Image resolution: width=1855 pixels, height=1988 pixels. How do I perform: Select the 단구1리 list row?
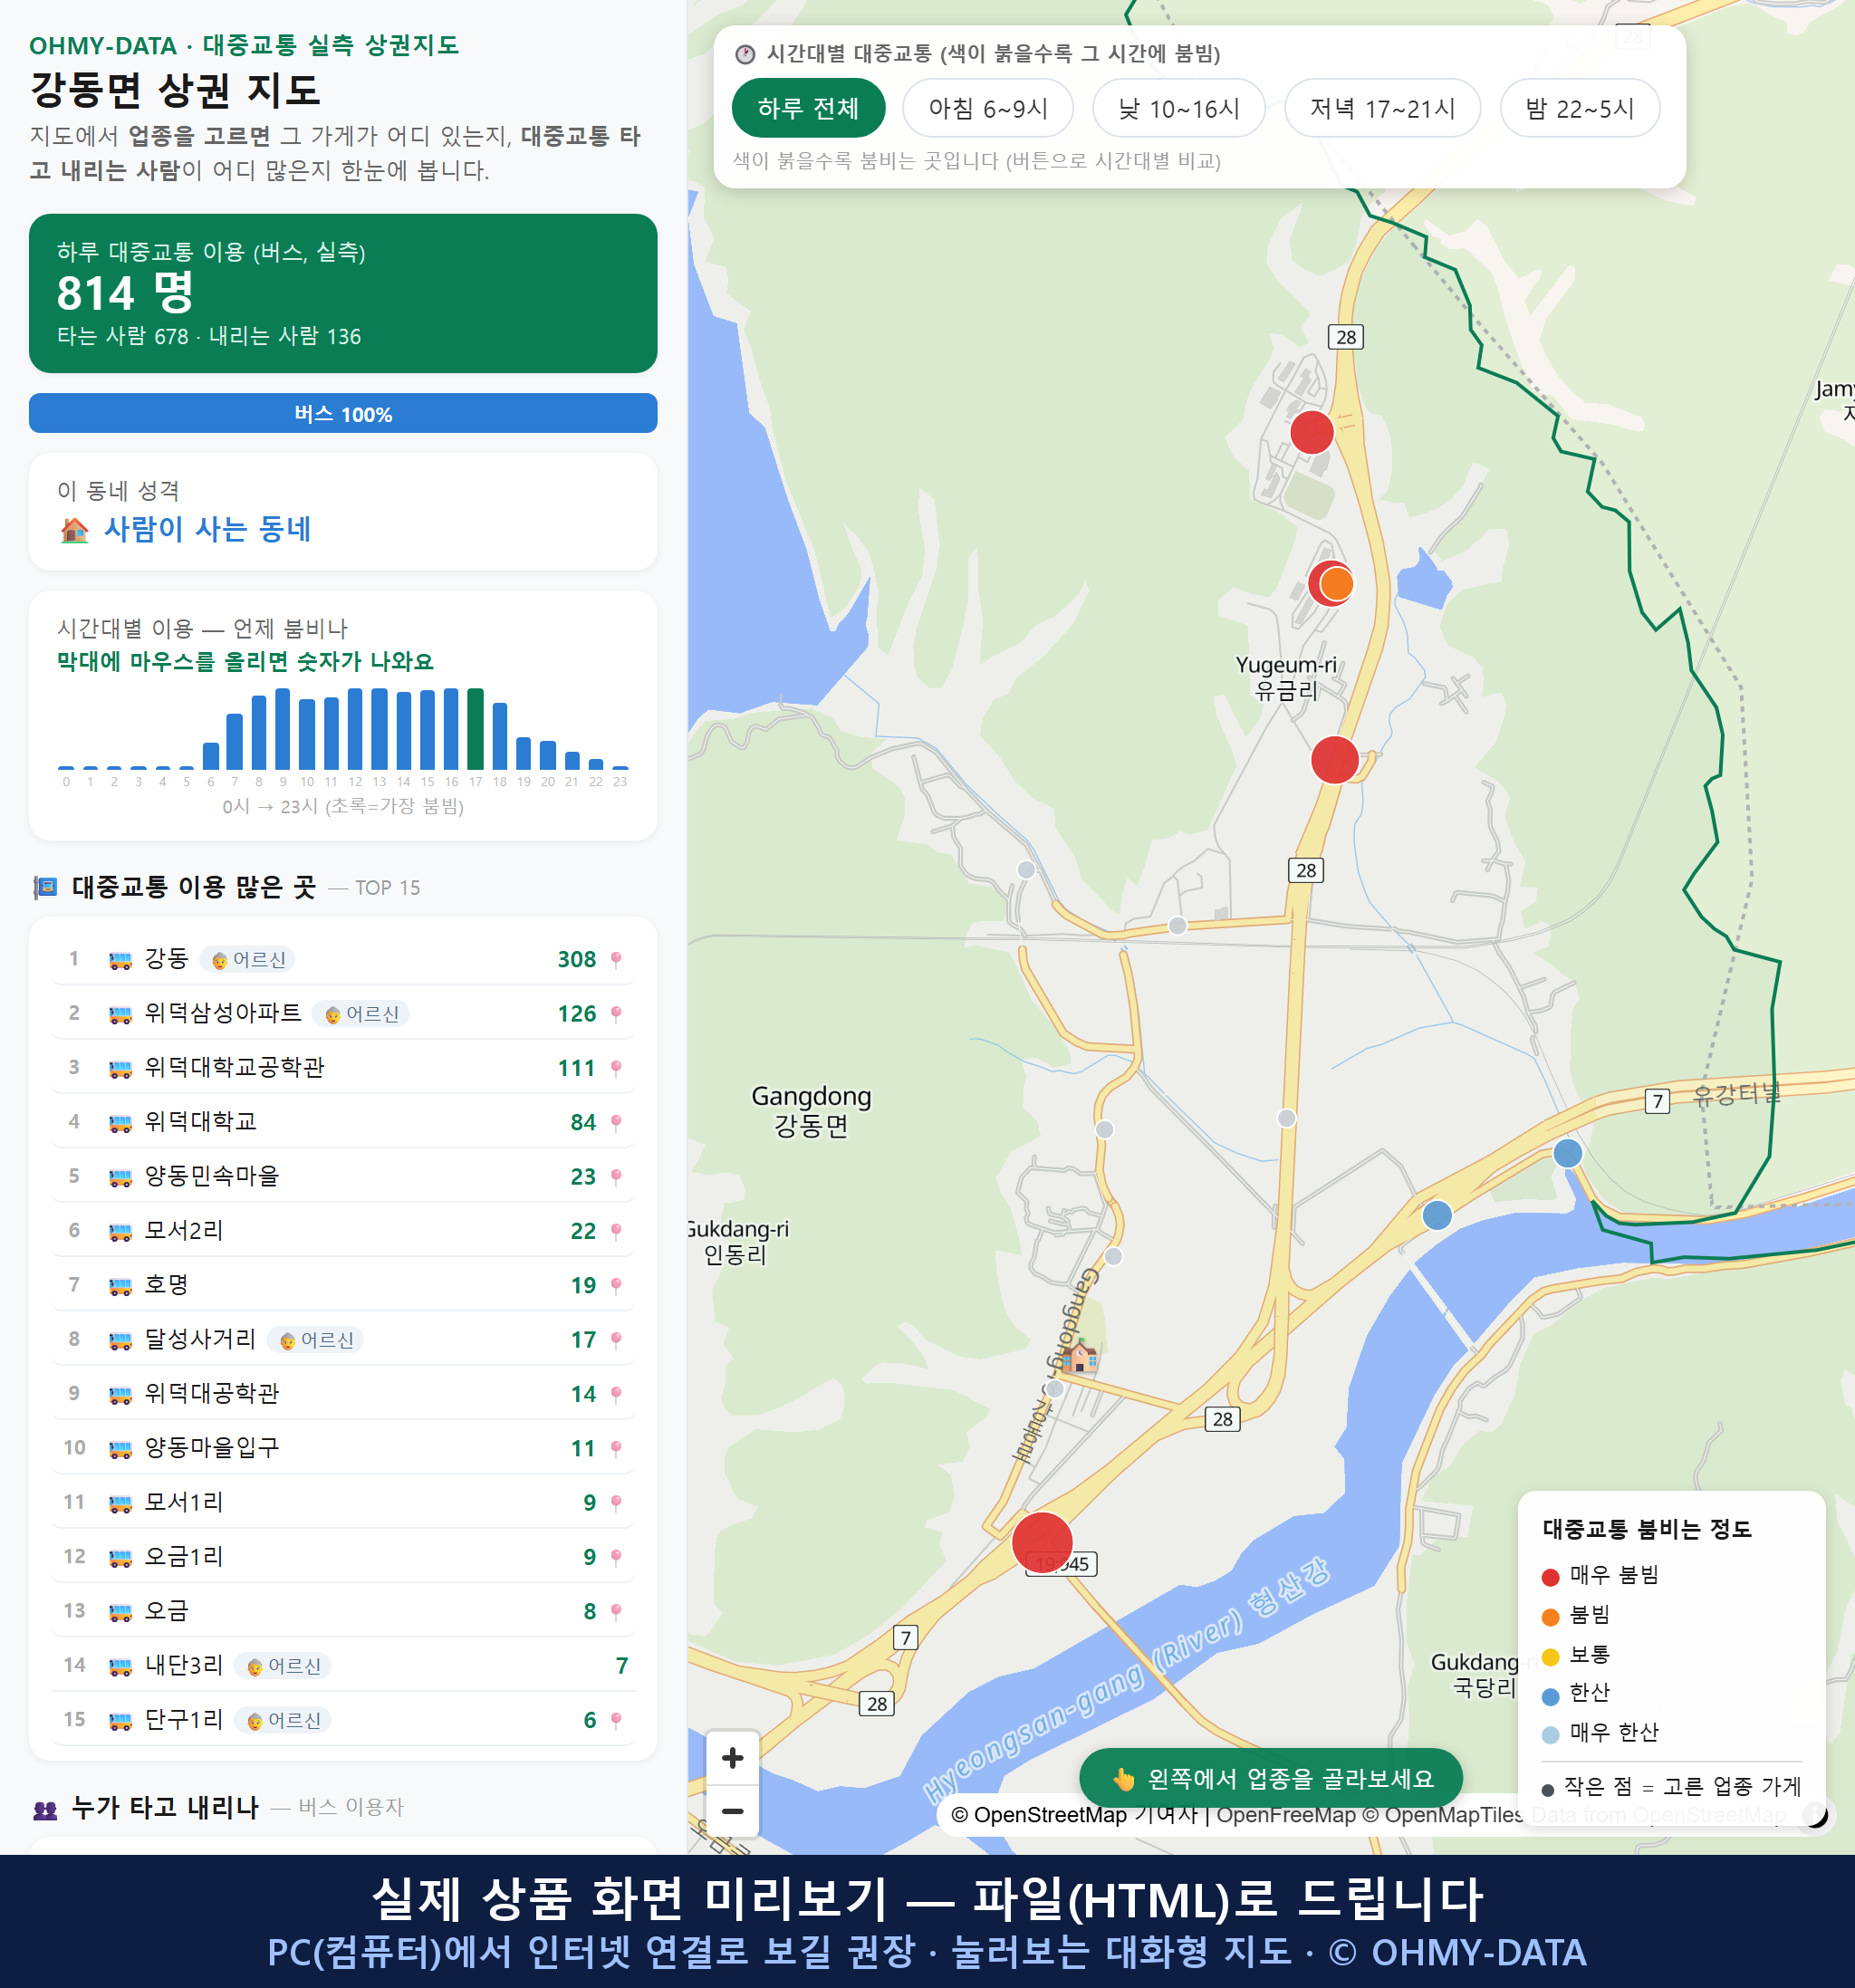coord(343,1720)
